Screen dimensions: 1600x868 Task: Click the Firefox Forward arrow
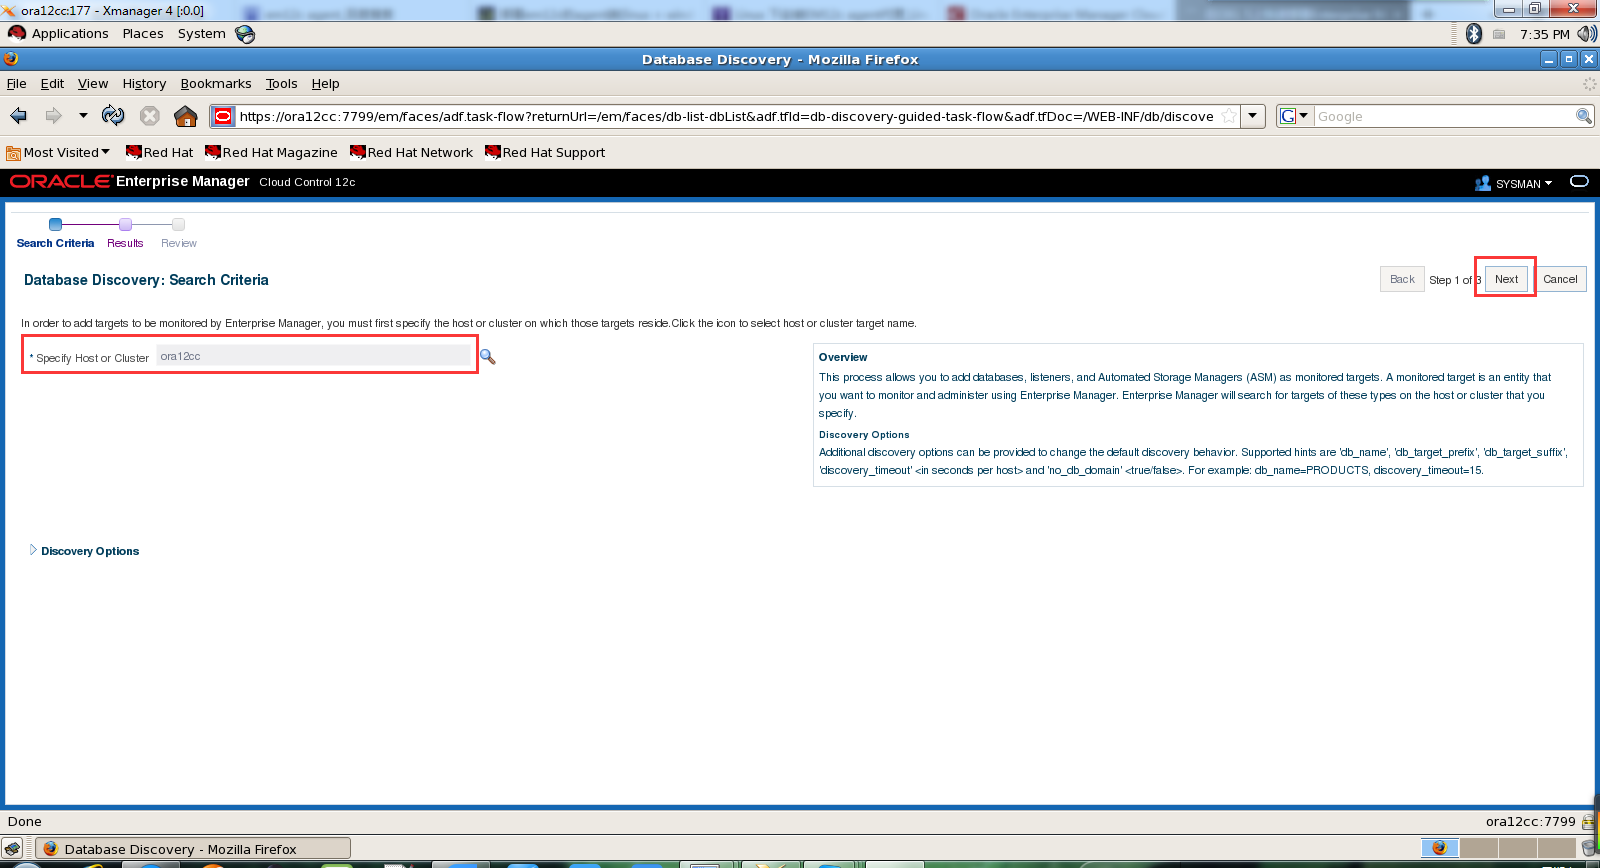pyautogui.click(x=54, y=116)
